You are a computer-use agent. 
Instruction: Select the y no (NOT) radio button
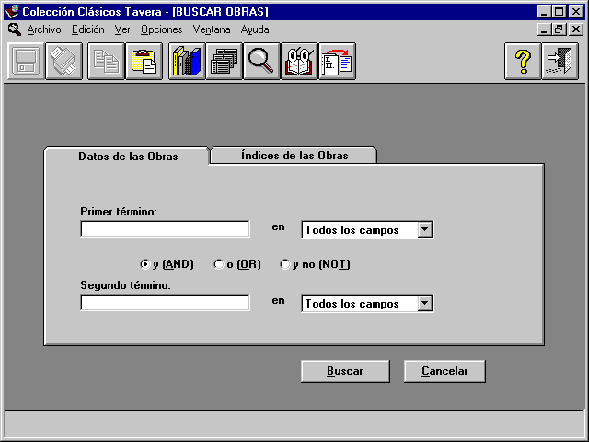[285, 264]
